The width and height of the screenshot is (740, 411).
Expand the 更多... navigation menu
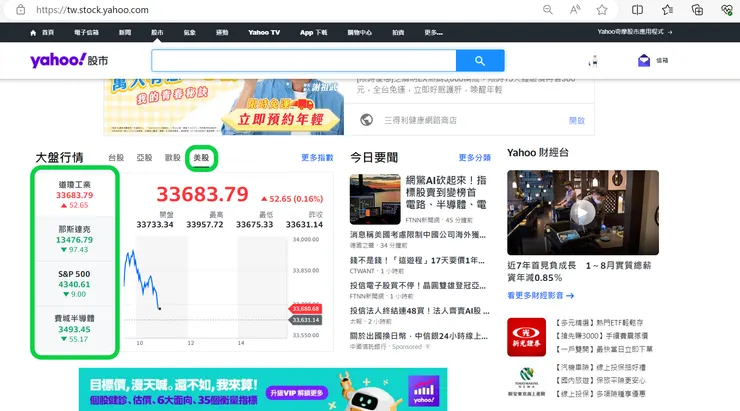(433, 33)
